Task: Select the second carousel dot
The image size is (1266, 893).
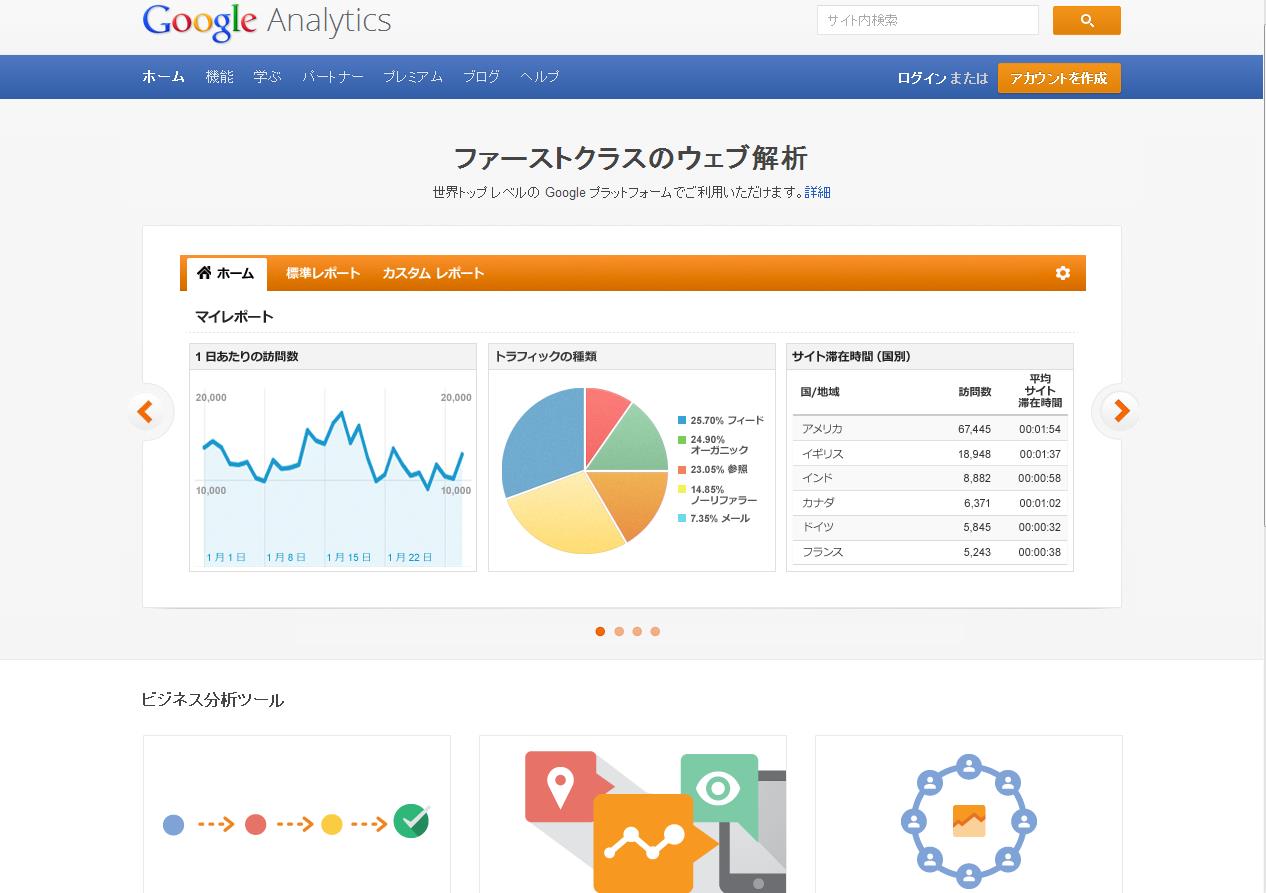Action: (x=619, y=631)
